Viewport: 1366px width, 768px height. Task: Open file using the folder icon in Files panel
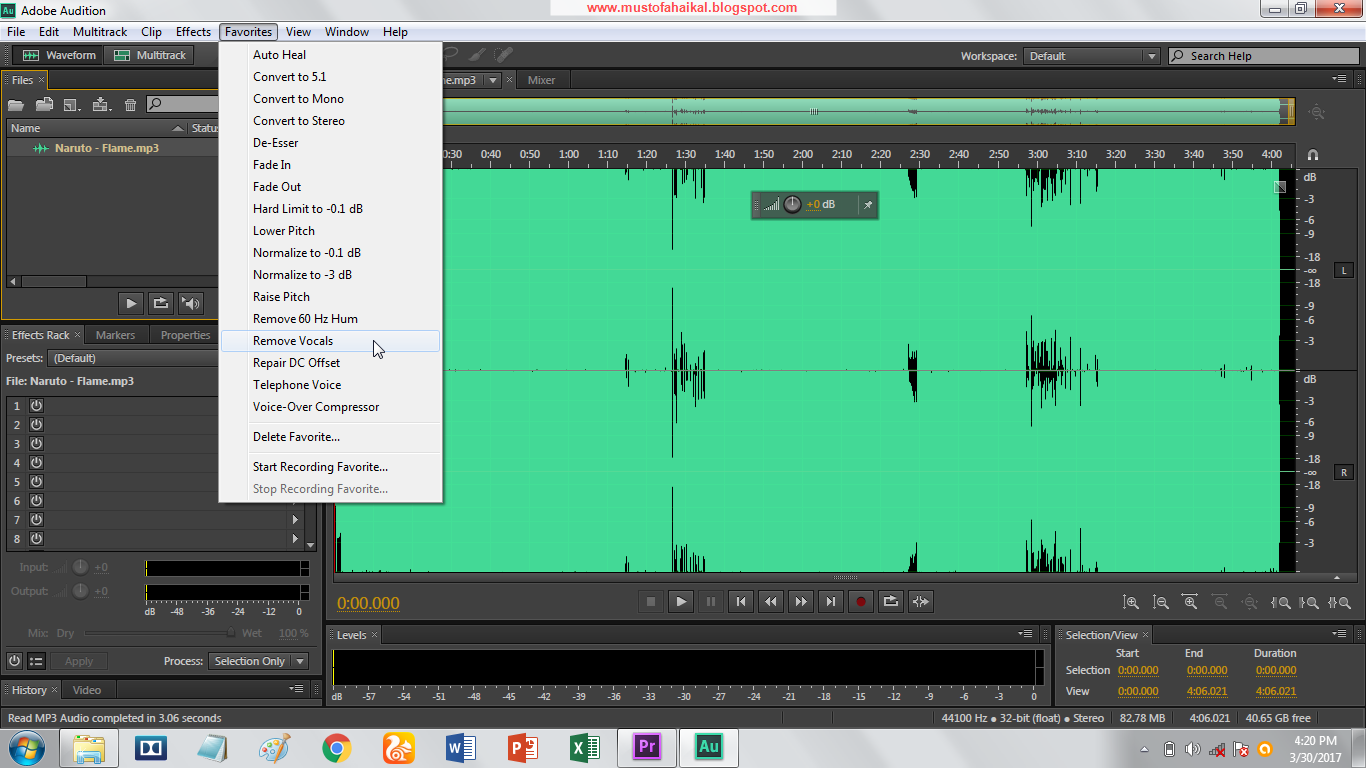click(16, 104)
